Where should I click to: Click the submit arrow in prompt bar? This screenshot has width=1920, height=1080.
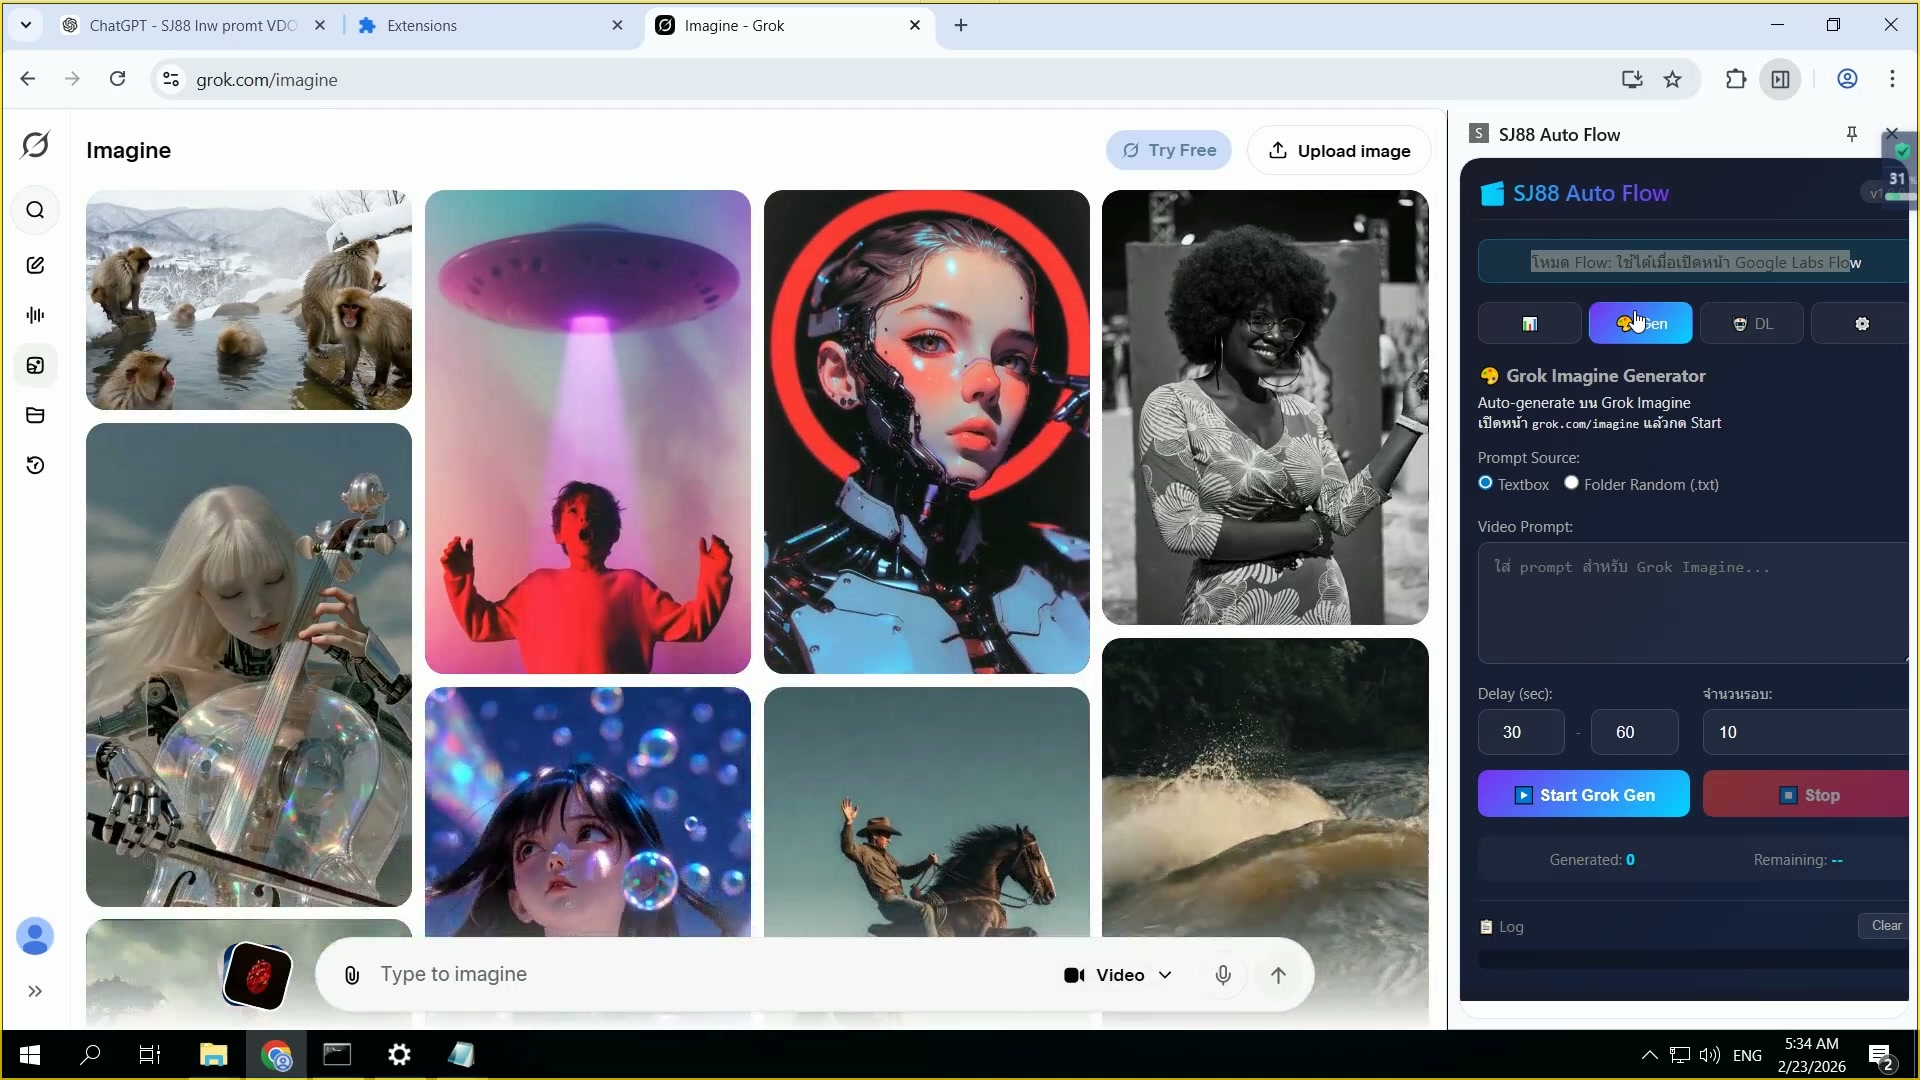click(x=1278, y=975)
